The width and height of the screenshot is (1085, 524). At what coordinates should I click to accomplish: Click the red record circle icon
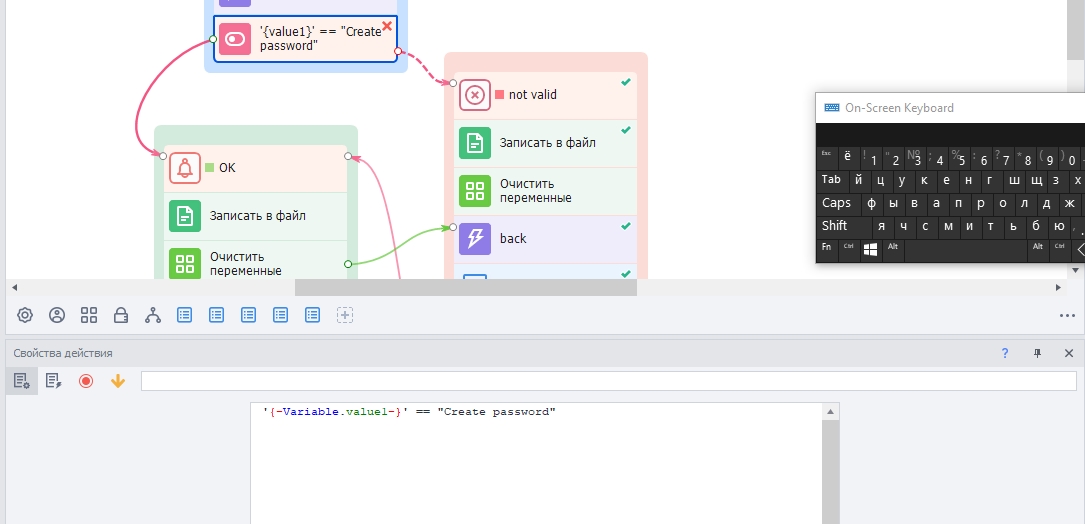[x=86, y=381]
